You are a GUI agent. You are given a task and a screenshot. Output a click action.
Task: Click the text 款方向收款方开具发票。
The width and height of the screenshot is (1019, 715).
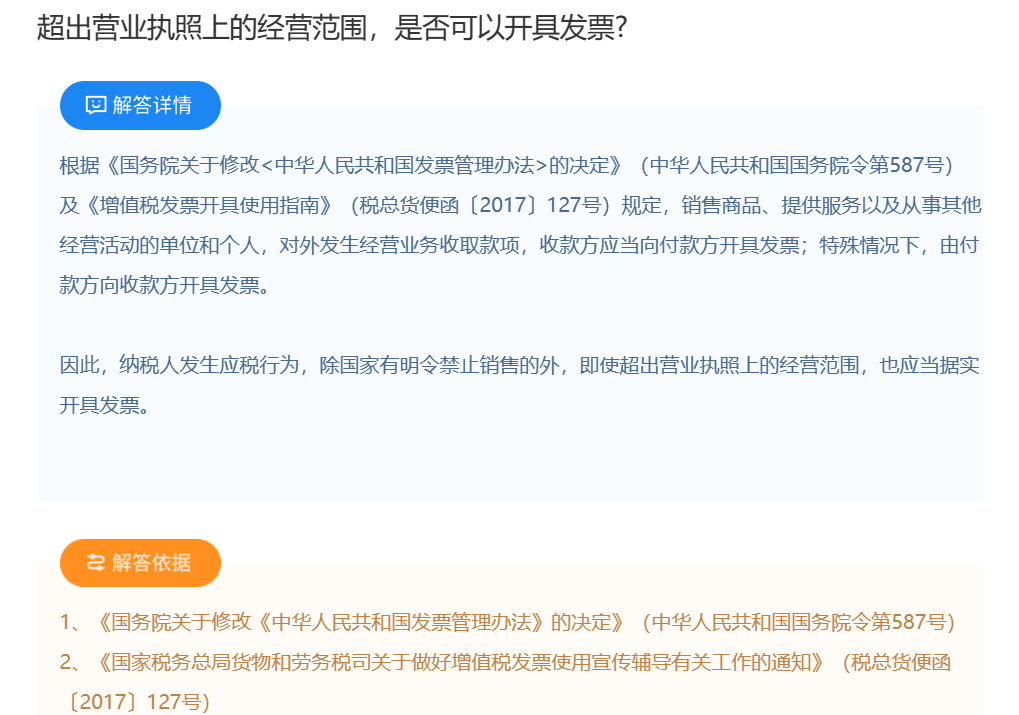click(x=164, y=285)
